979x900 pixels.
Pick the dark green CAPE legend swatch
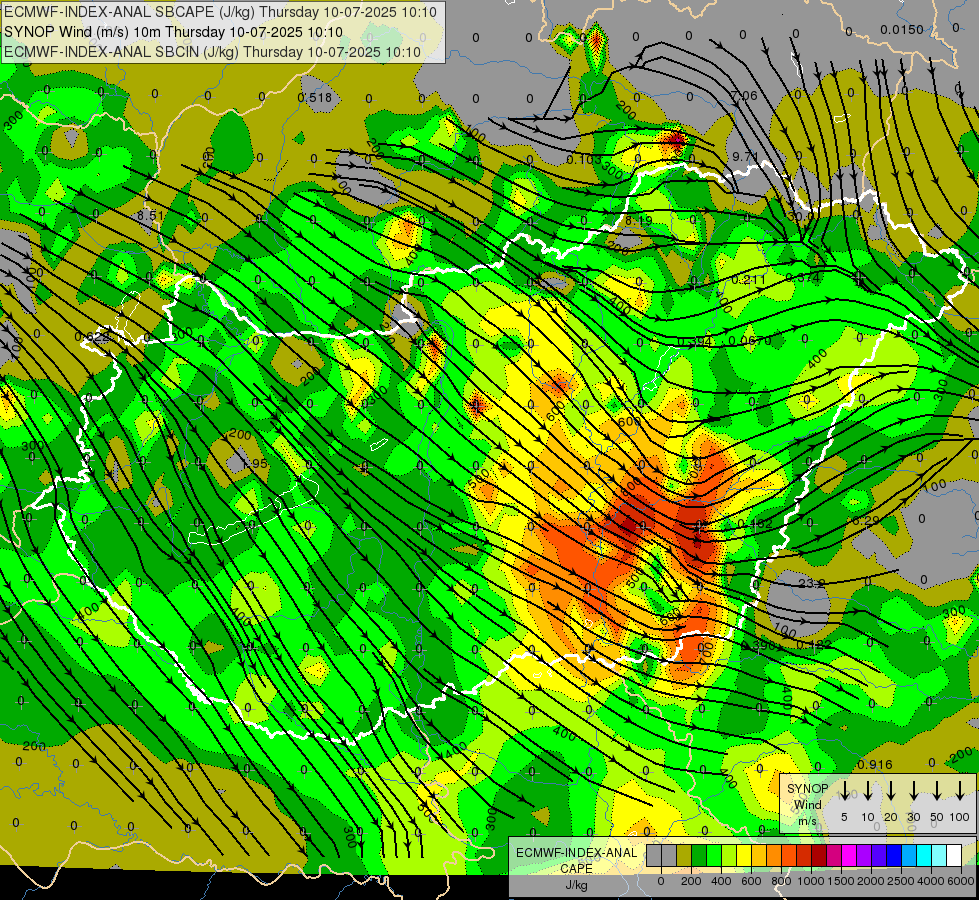(699, 855)
